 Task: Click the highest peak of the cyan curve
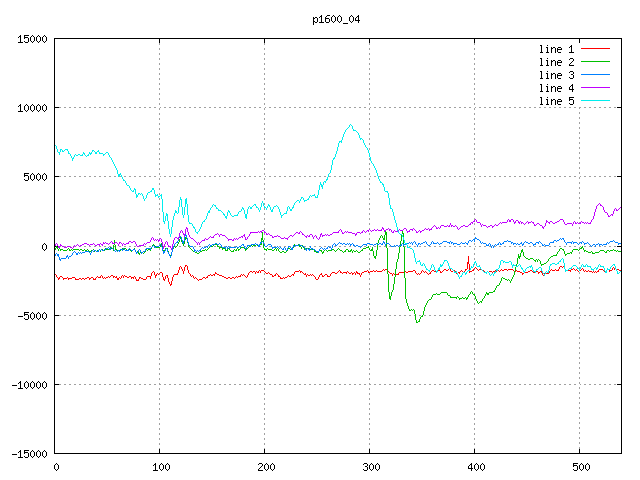[349, 125]
